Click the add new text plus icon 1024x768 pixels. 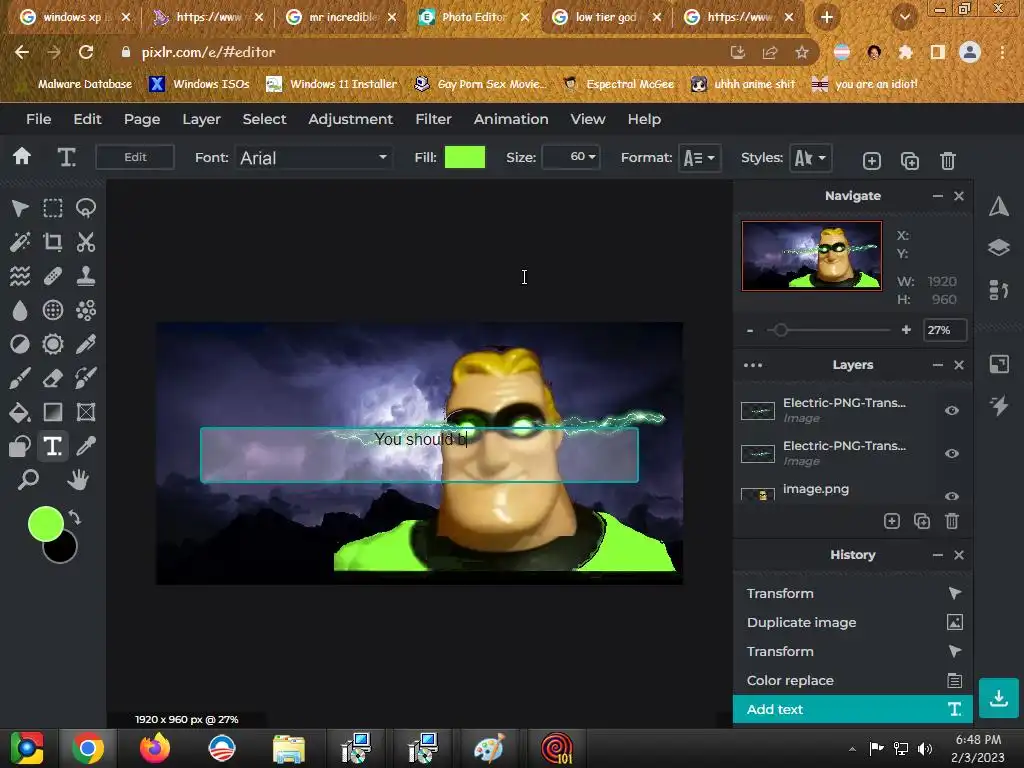[x=872, y=161]
